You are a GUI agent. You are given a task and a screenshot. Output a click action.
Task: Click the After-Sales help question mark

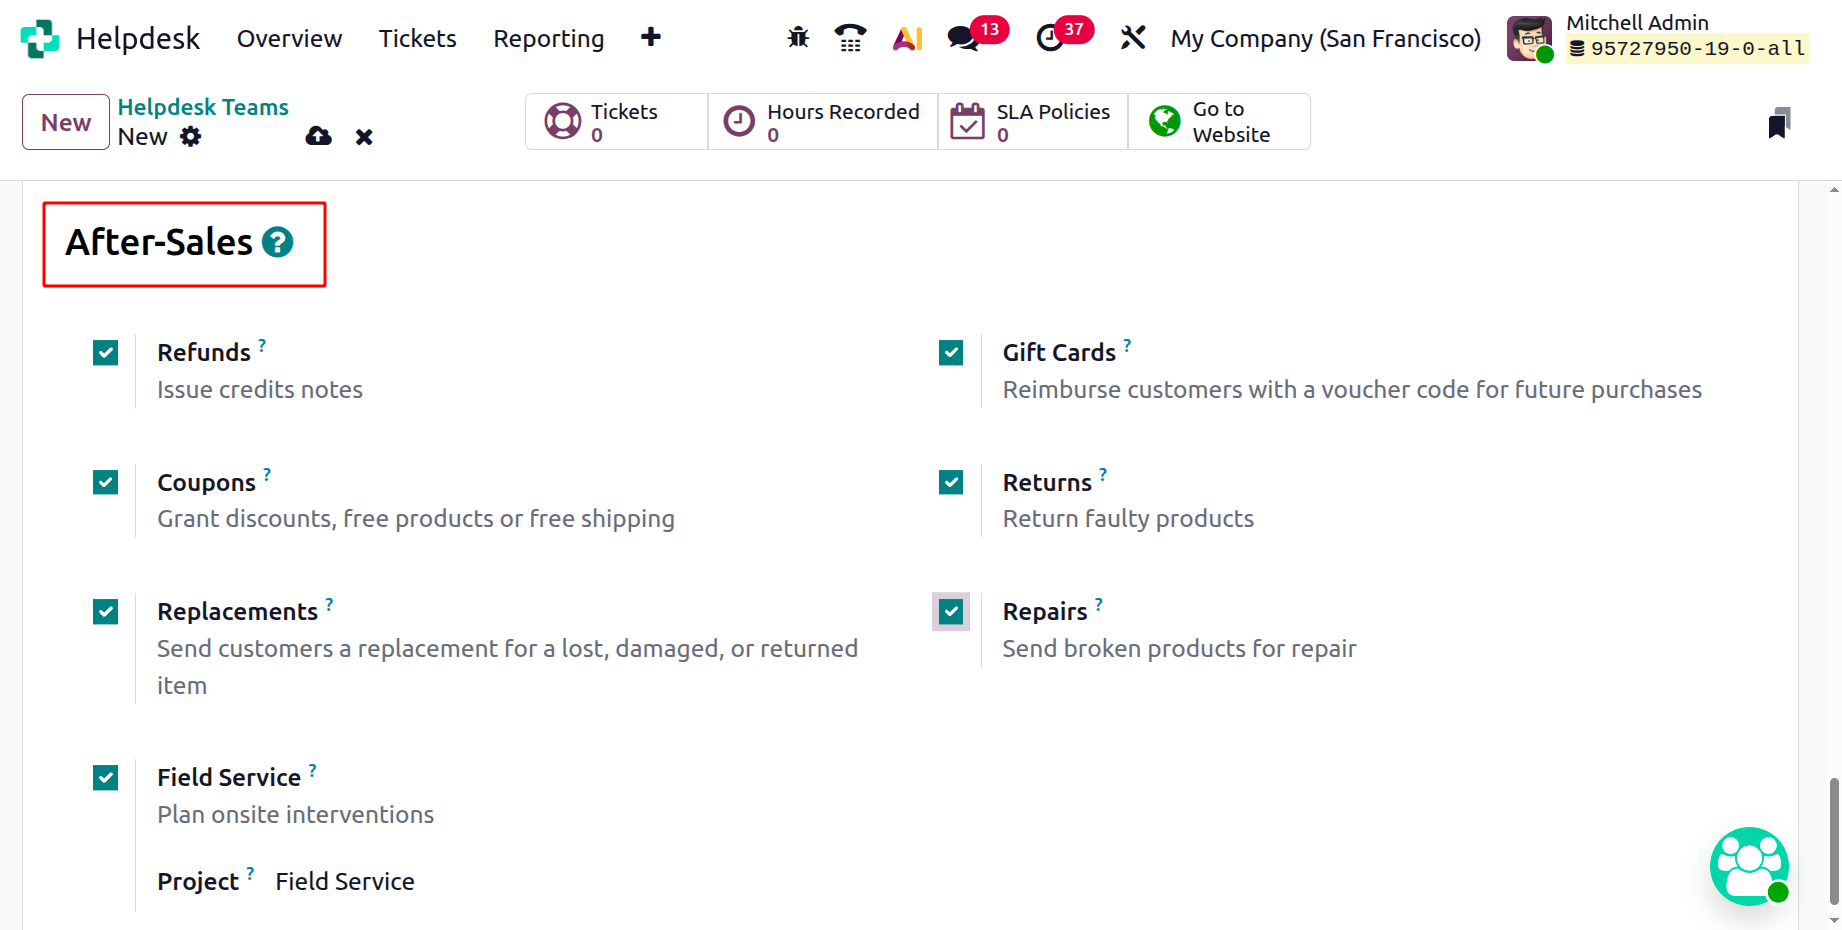coord(278,241)
